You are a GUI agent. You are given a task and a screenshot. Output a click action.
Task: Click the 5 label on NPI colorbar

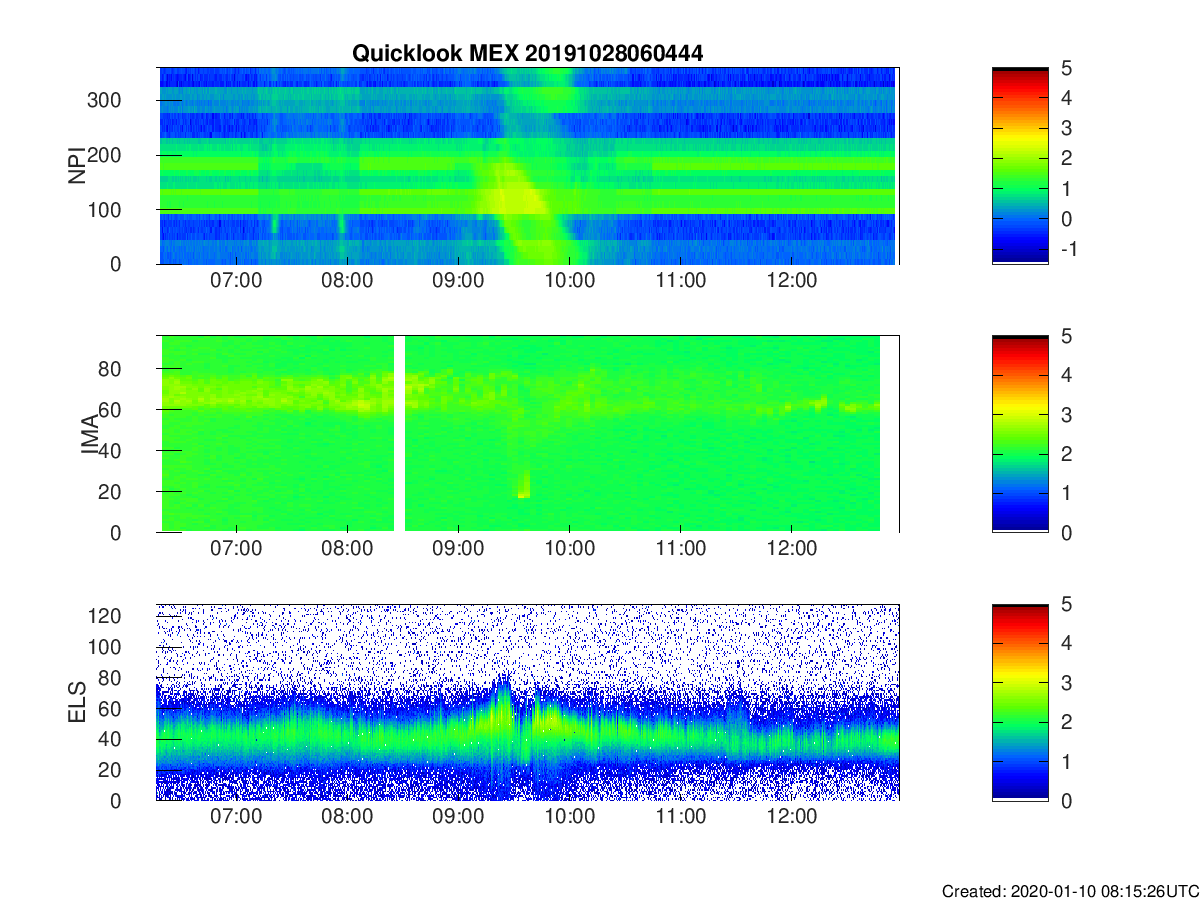tap(1065, 68)
